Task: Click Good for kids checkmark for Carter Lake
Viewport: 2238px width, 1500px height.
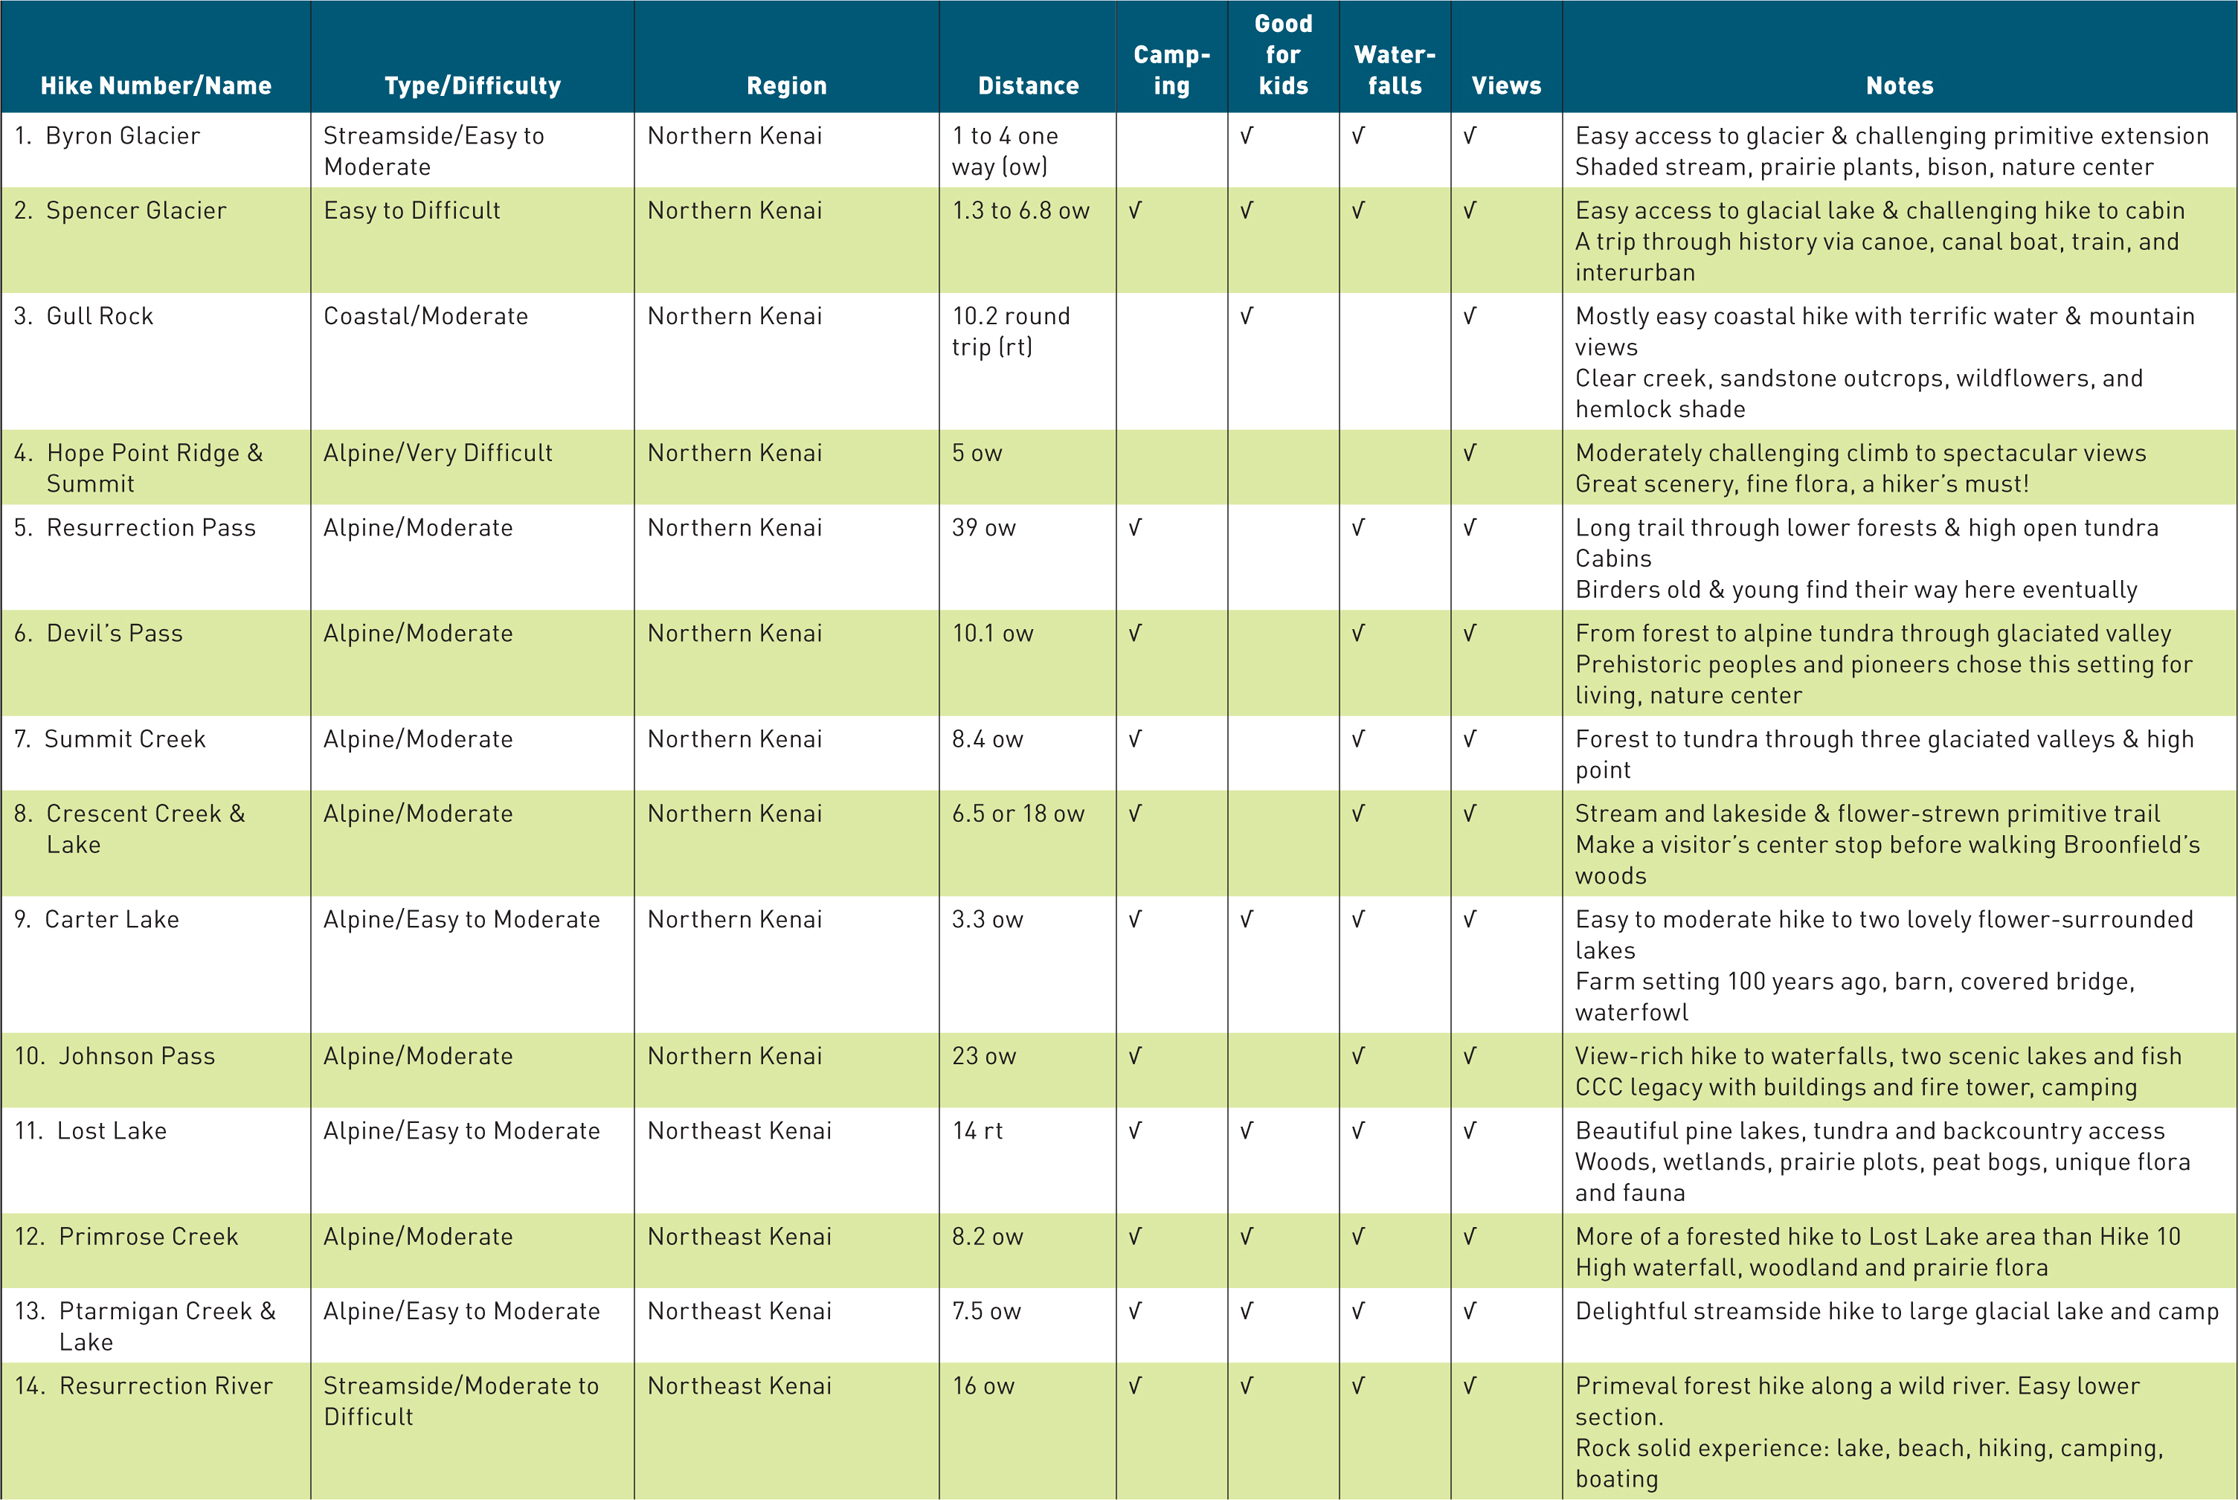Action: pos(1247,920)
